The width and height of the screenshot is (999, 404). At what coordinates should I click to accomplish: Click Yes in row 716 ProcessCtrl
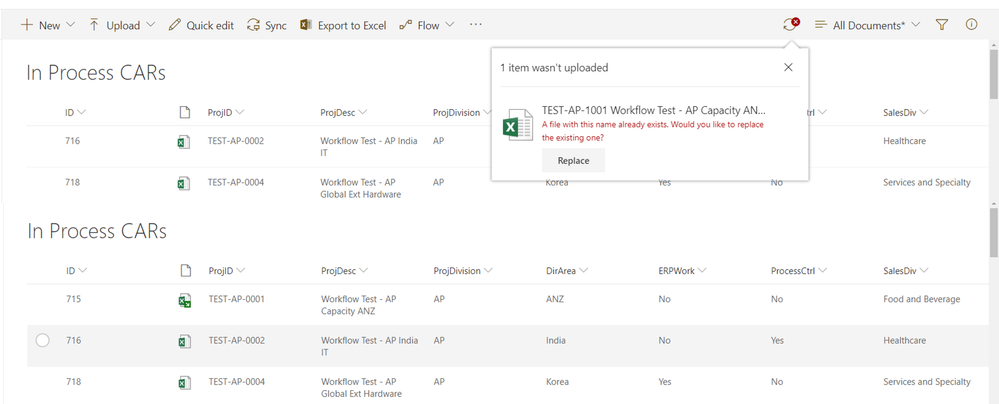coord(777,340)
